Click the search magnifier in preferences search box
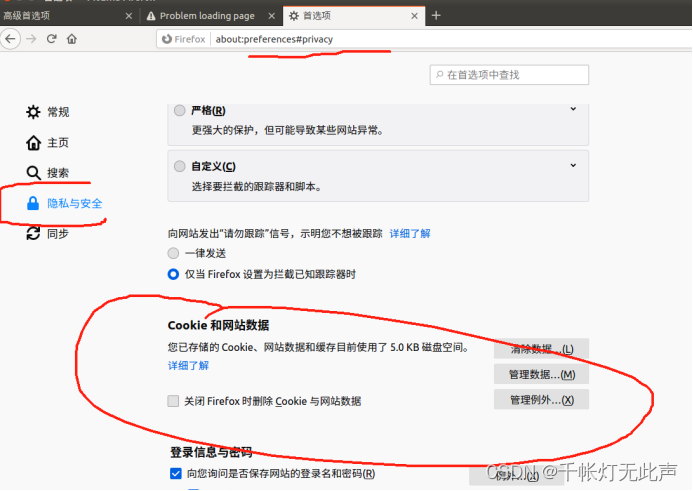This screenshot has height=491, width=693. [439, 74]
